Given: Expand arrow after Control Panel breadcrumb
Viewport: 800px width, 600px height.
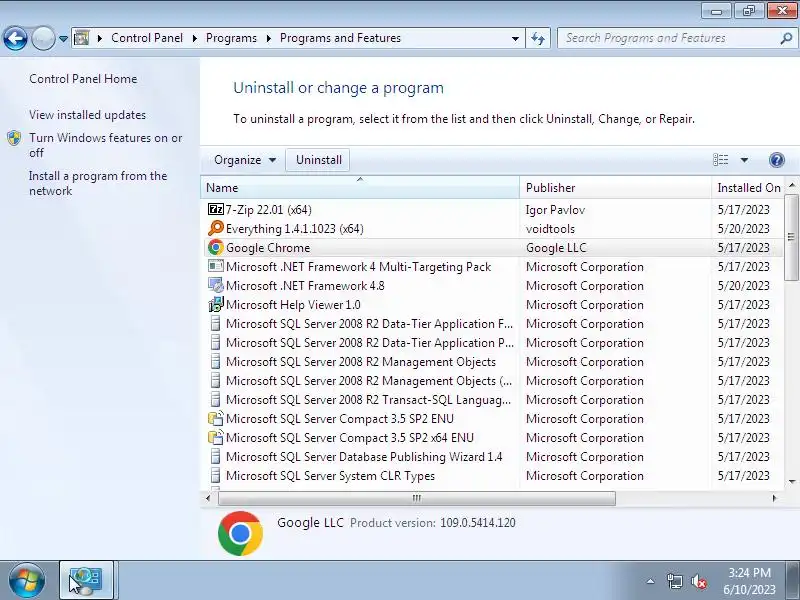Looking at the screenshot, I should click(x=194, y=38).
